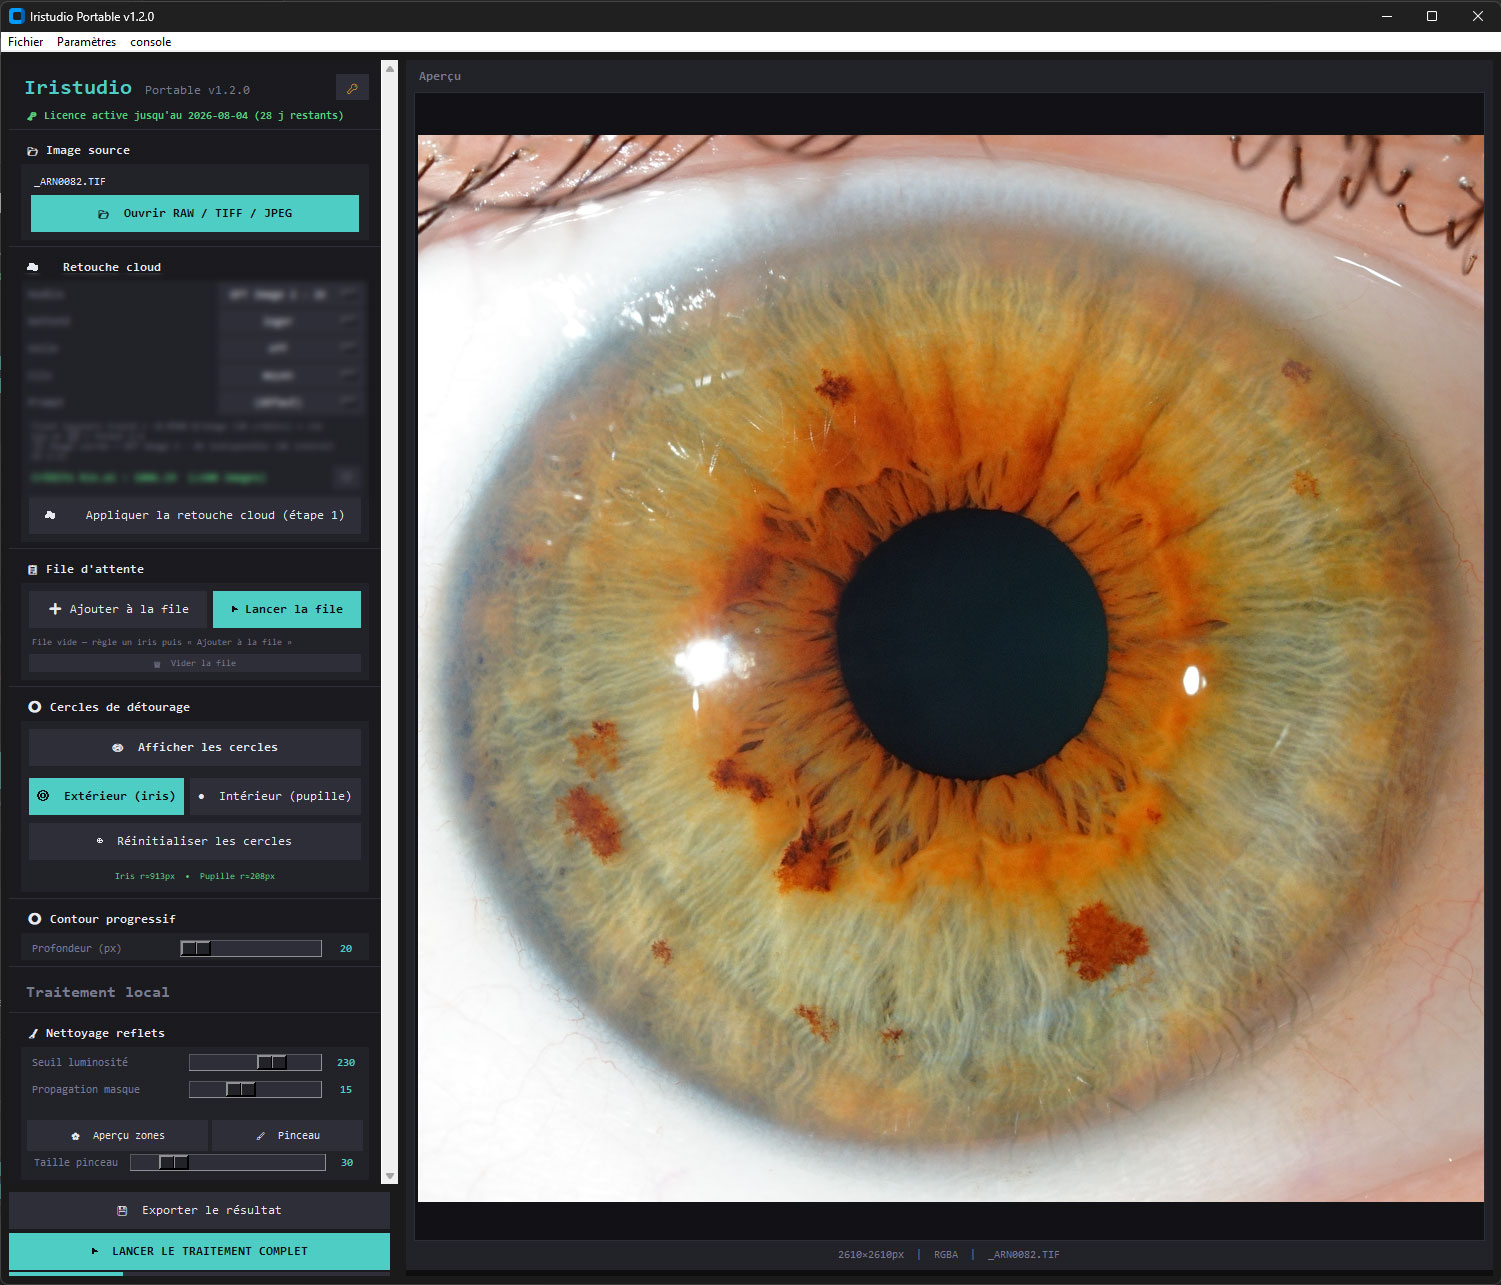Click the sidebar scrollbar down arrow
The width and height of the screenshot is (1501, 1285).
pyautogui.click(x=390, y=1176)
